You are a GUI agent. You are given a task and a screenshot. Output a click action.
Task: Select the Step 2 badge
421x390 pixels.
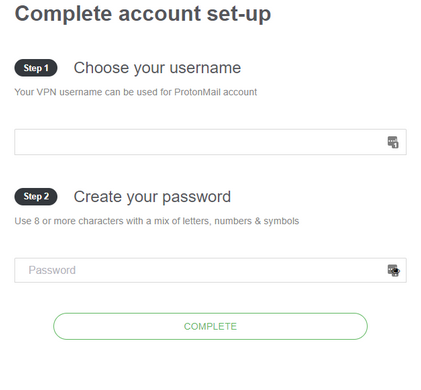click(x=36, y=197)
